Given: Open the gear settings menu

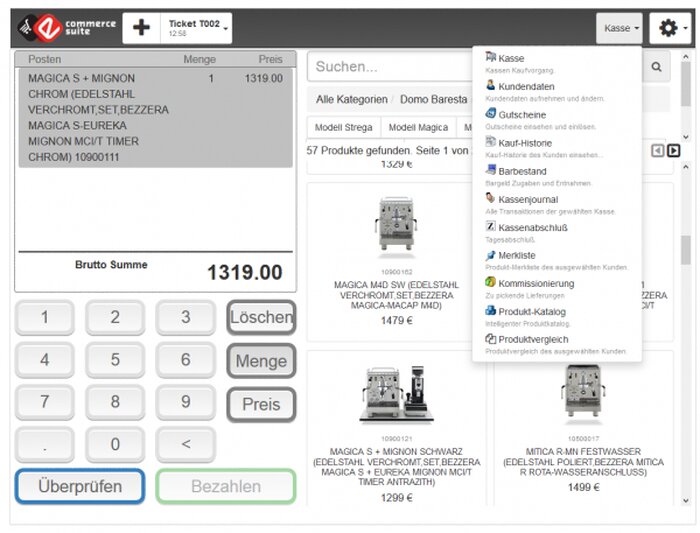Looking at the screenshot, I should [670, 28].
